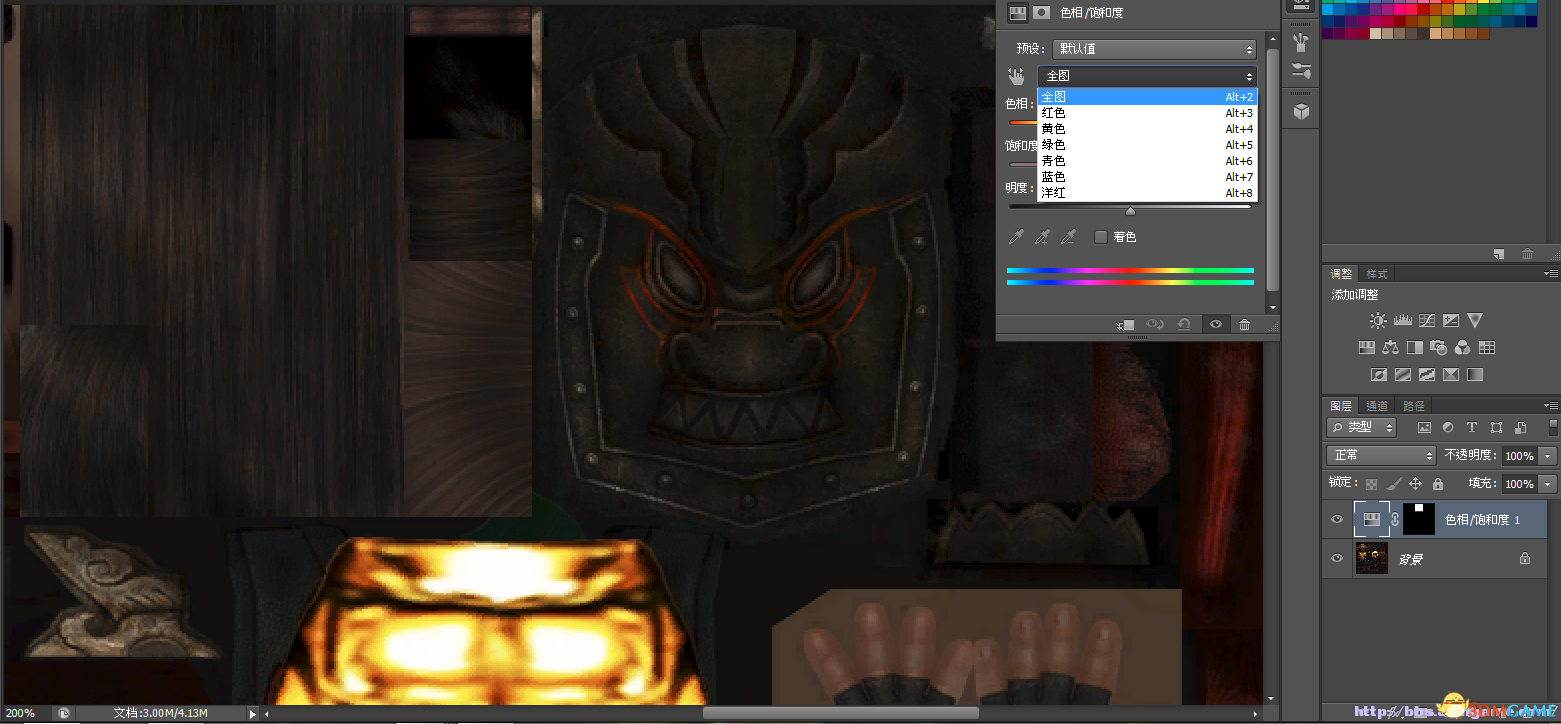Image resolution: width=1561 pixels, height=724 pixels.
Task: Click the reset adjustment defaults icon
Action: pyautogui.click(x=1184, y=325)
